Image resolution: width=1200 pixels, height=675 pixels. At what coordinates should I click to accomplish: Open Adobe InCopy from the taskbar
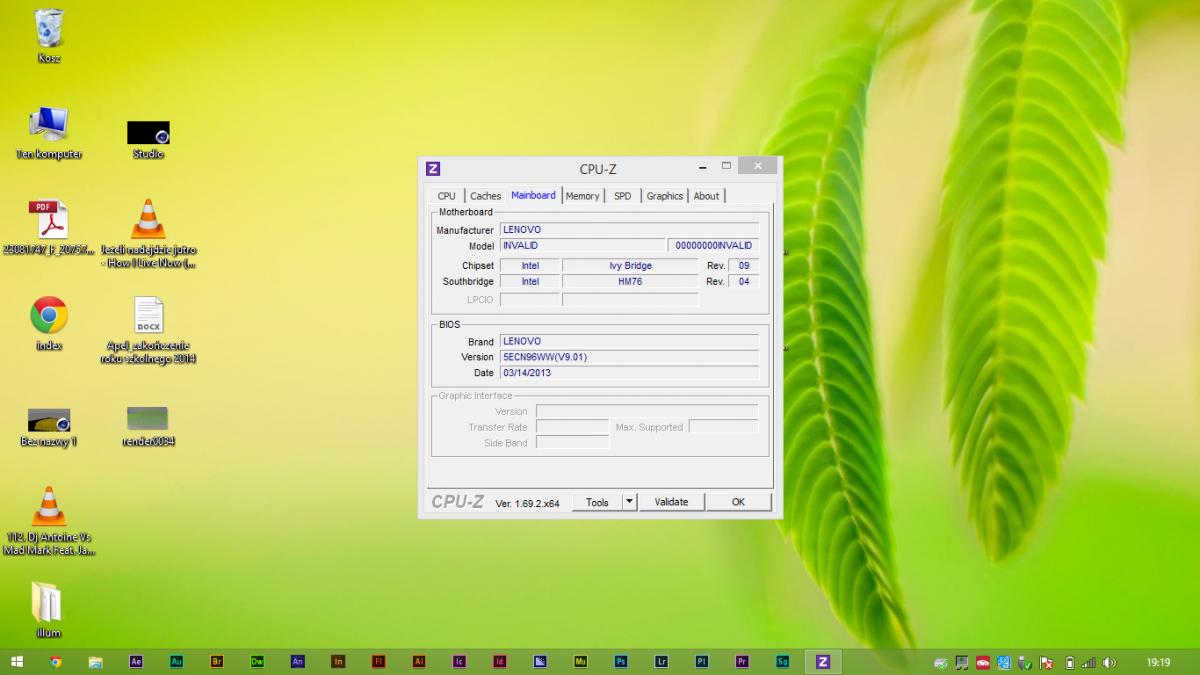tap(459, 662)
